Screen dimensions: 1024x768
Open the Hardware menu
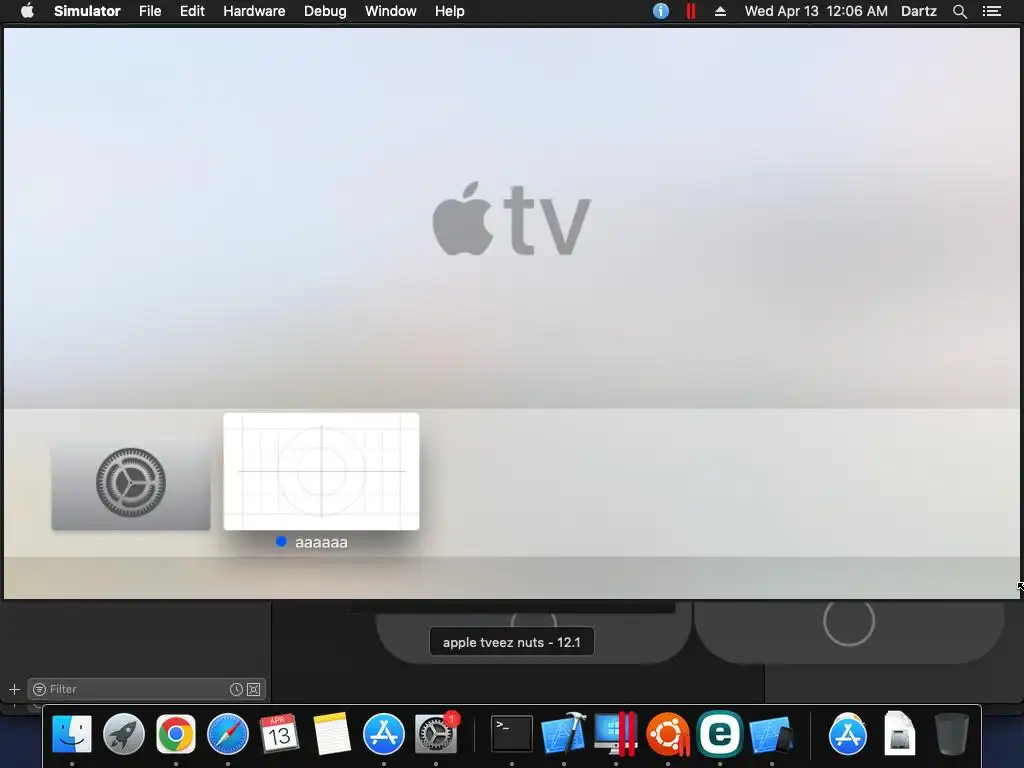(254, 11)
